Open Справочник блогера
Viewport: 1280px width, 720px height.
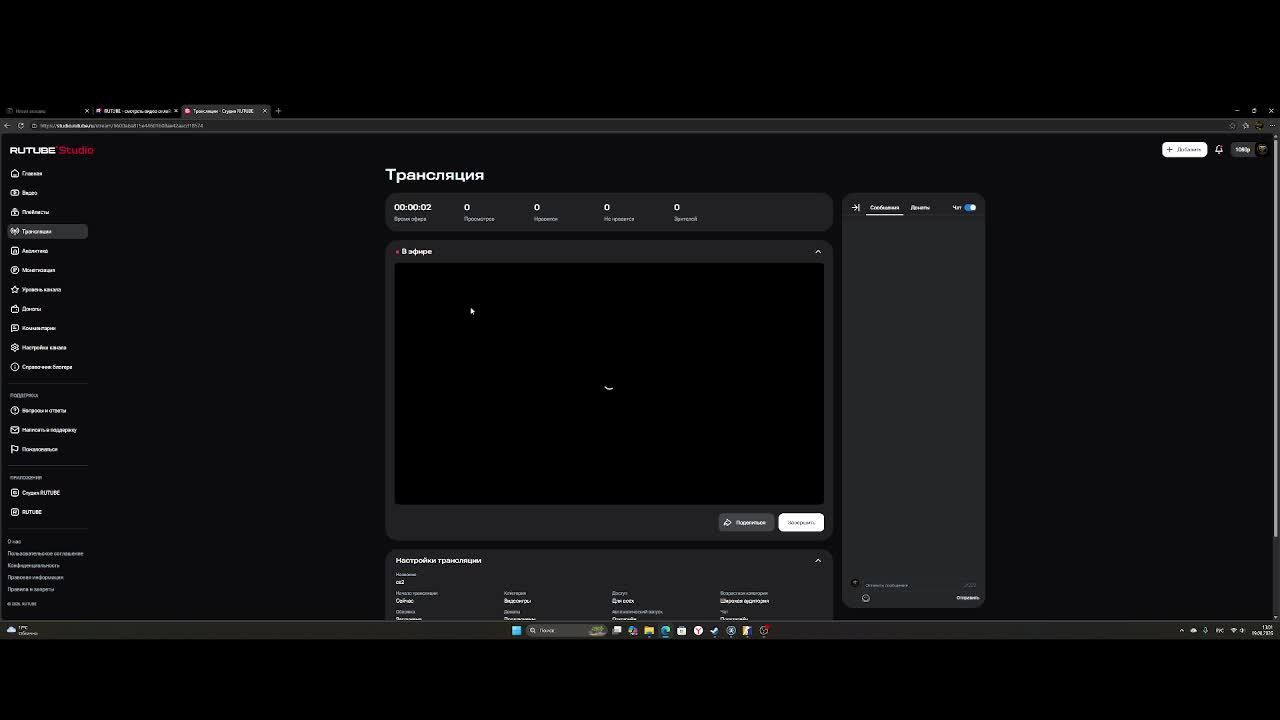(46, 367)
